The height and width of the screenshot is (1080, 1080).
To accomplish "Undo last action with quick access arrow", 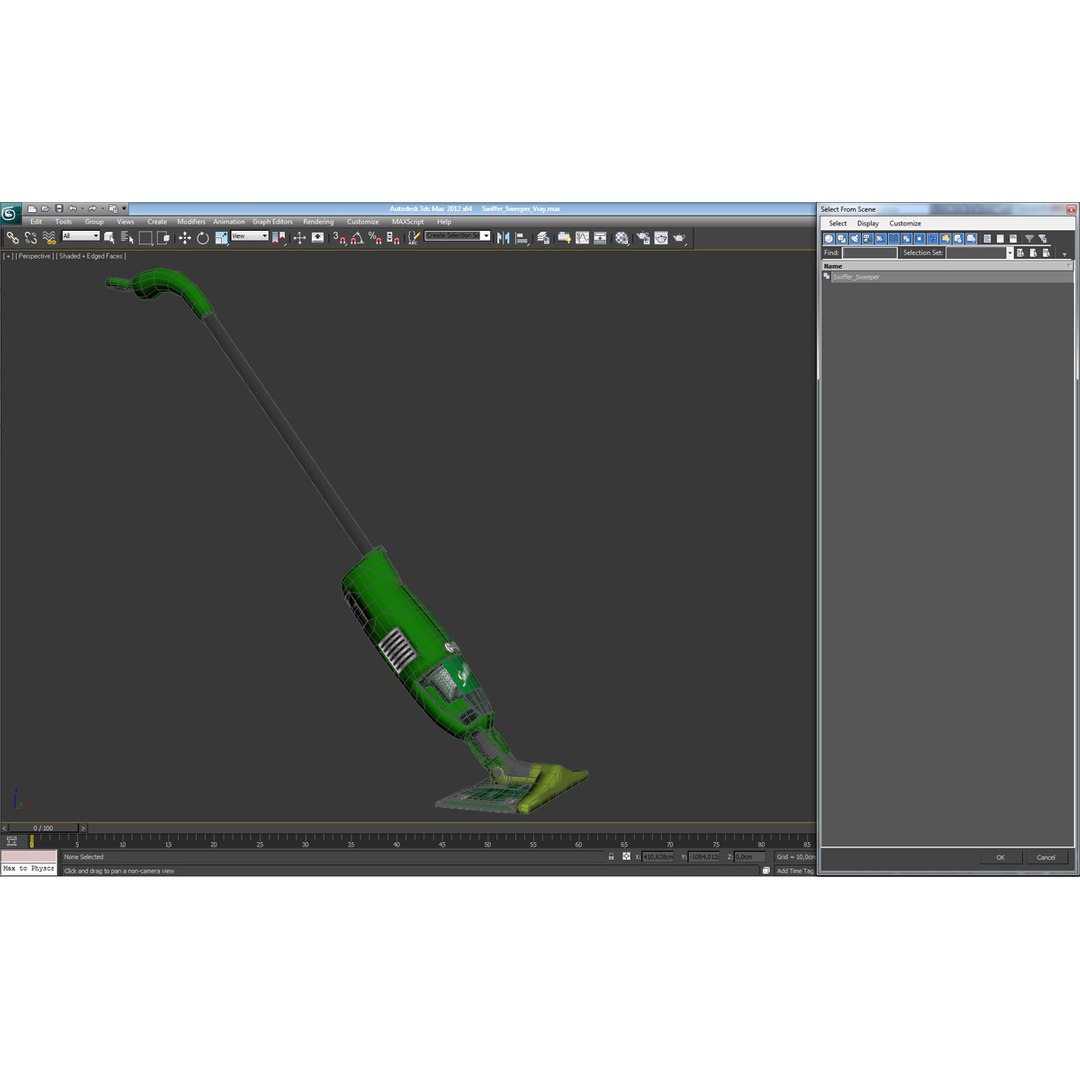I will (72, 209).
